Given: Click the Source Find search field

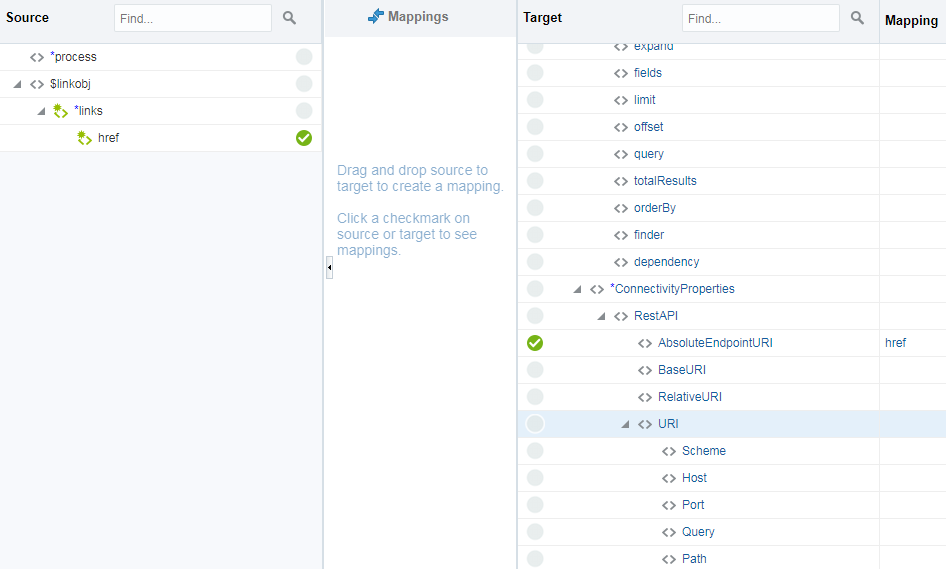Looking at the screenshot, I should click(192, 18).
